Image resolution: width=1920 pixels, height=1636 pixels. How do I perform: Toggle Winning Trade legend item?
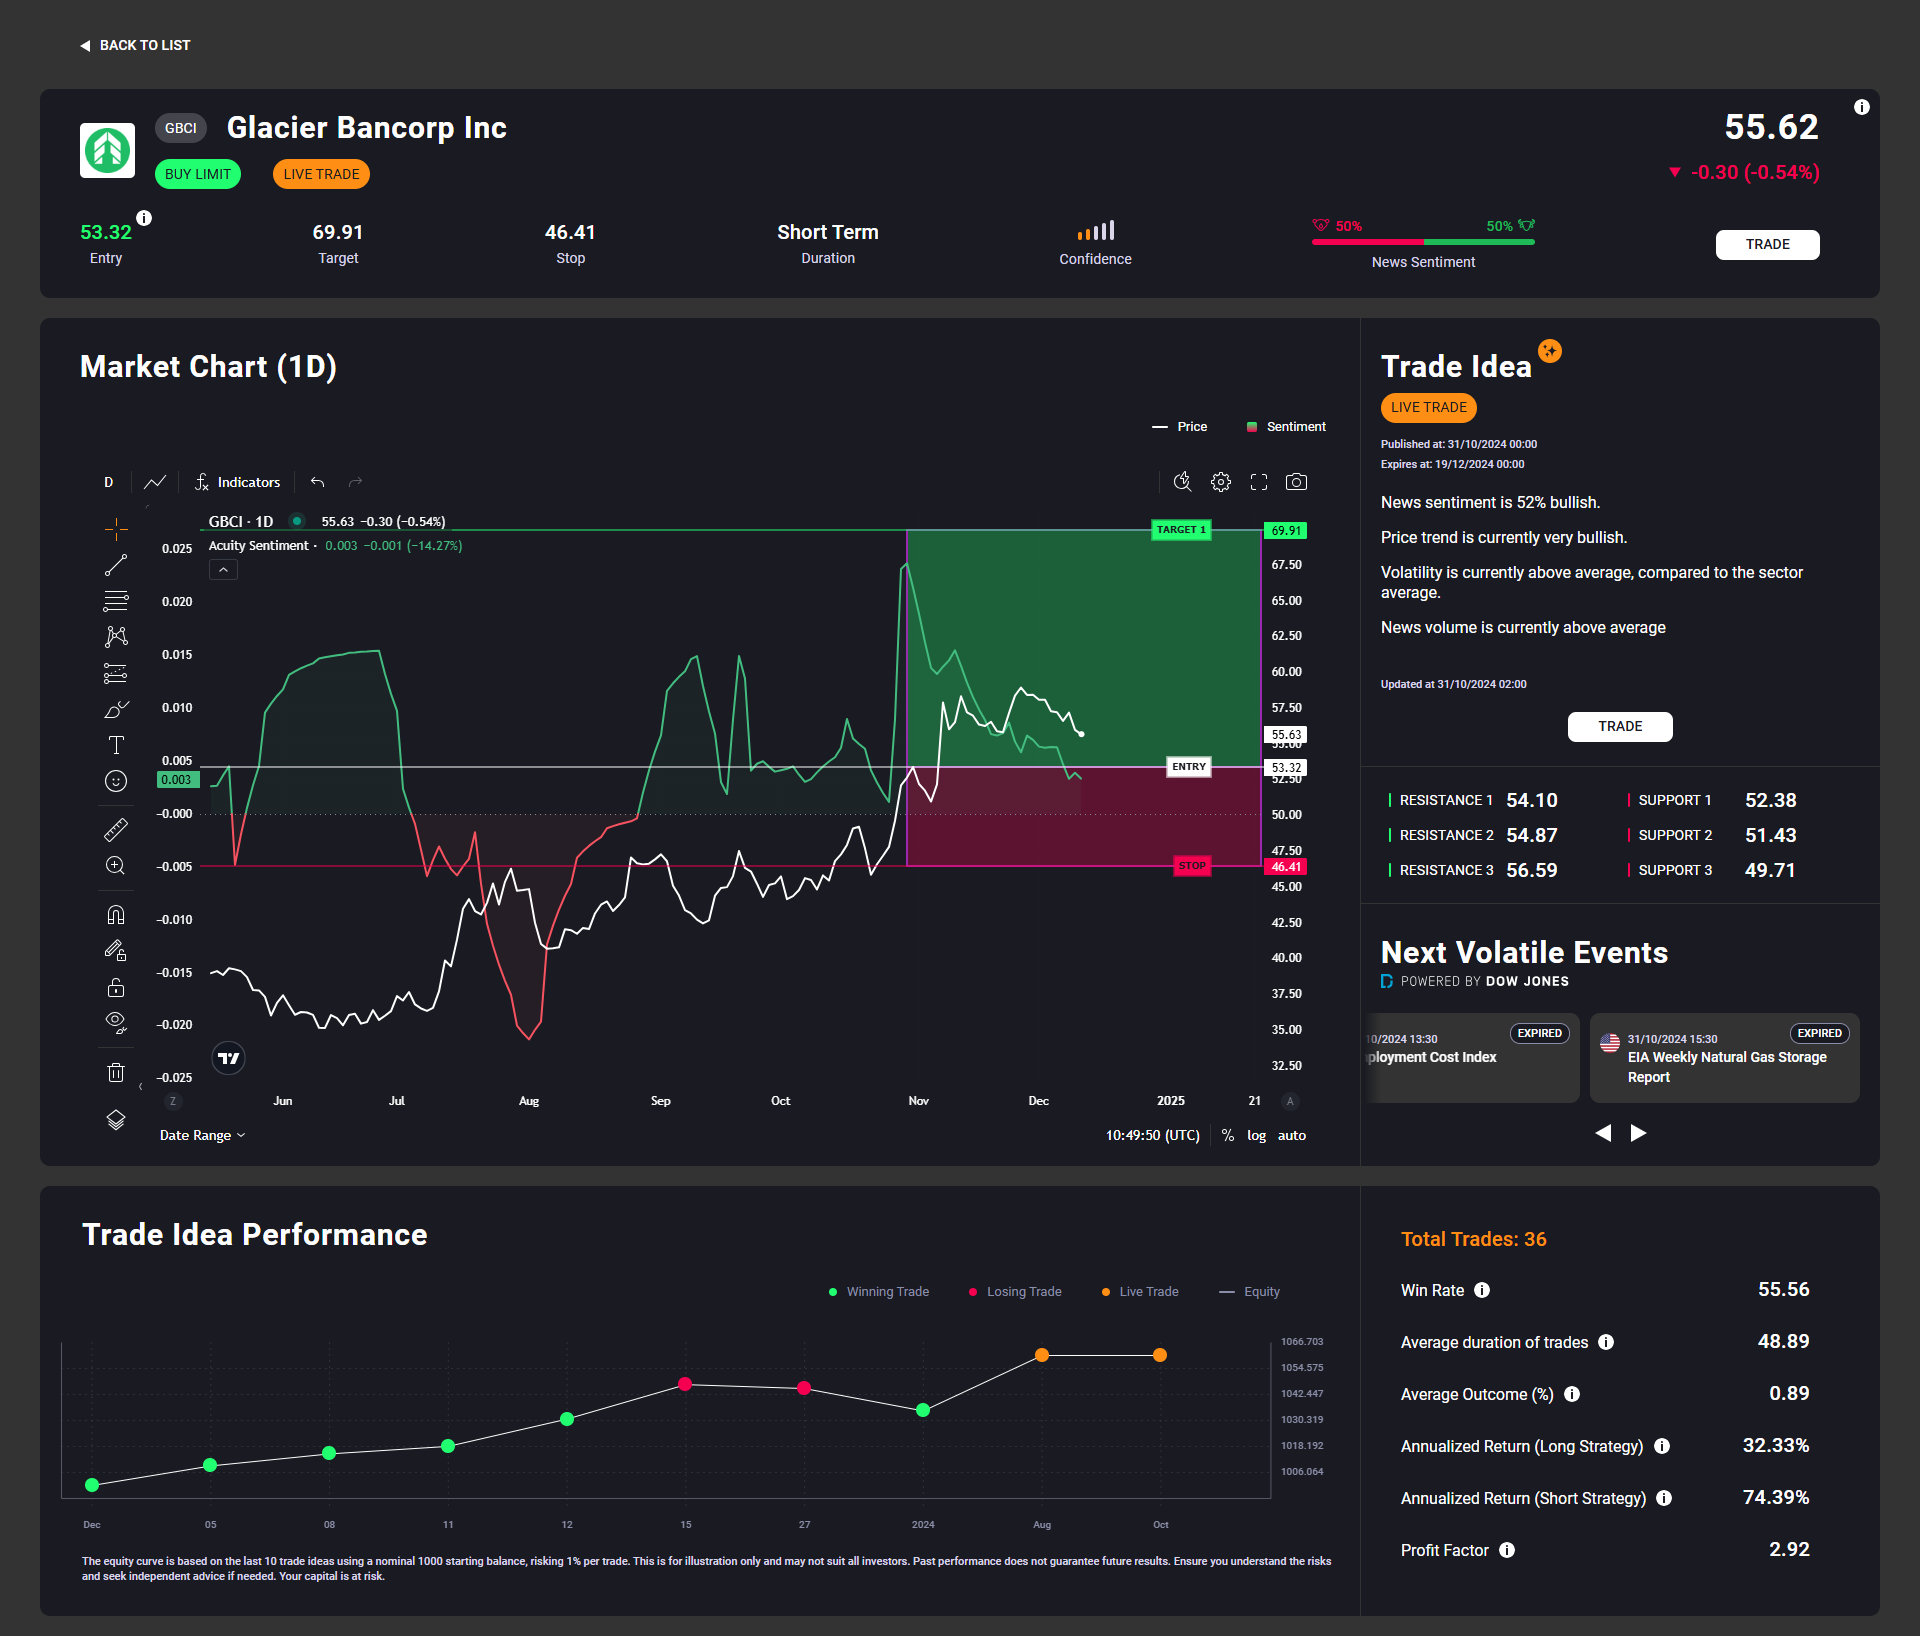879,1292
